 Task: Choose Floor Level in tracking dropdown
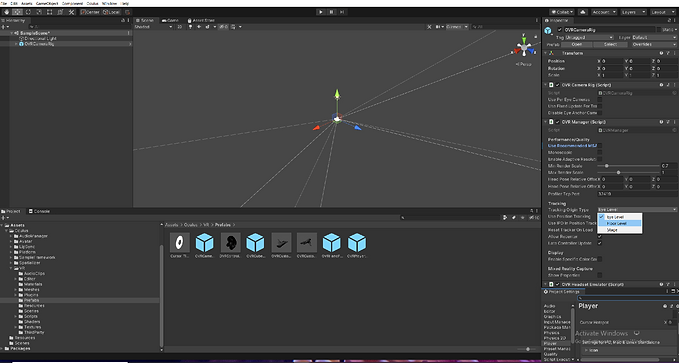[620, 224]
